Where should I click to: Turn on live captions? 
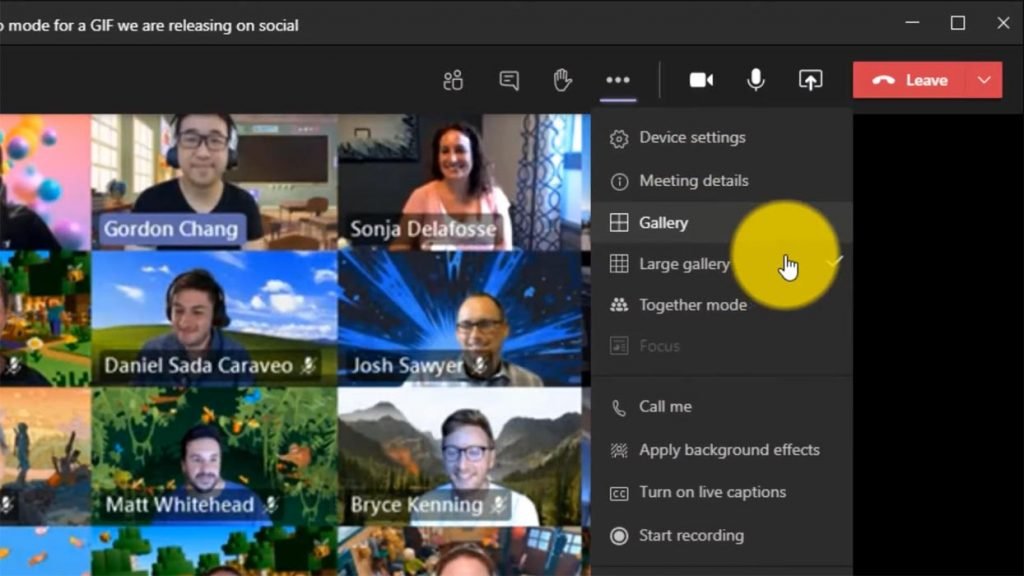[x=712, y=492]
